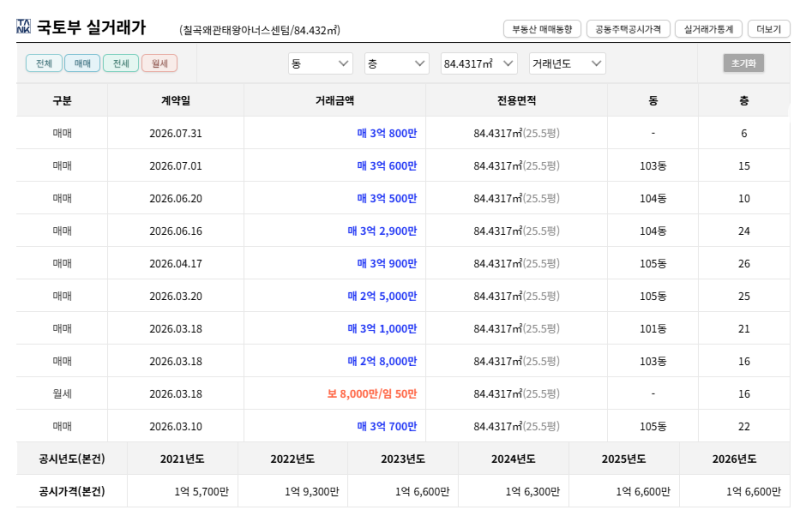Click 매 3억 900만 price

coord(387,264)
